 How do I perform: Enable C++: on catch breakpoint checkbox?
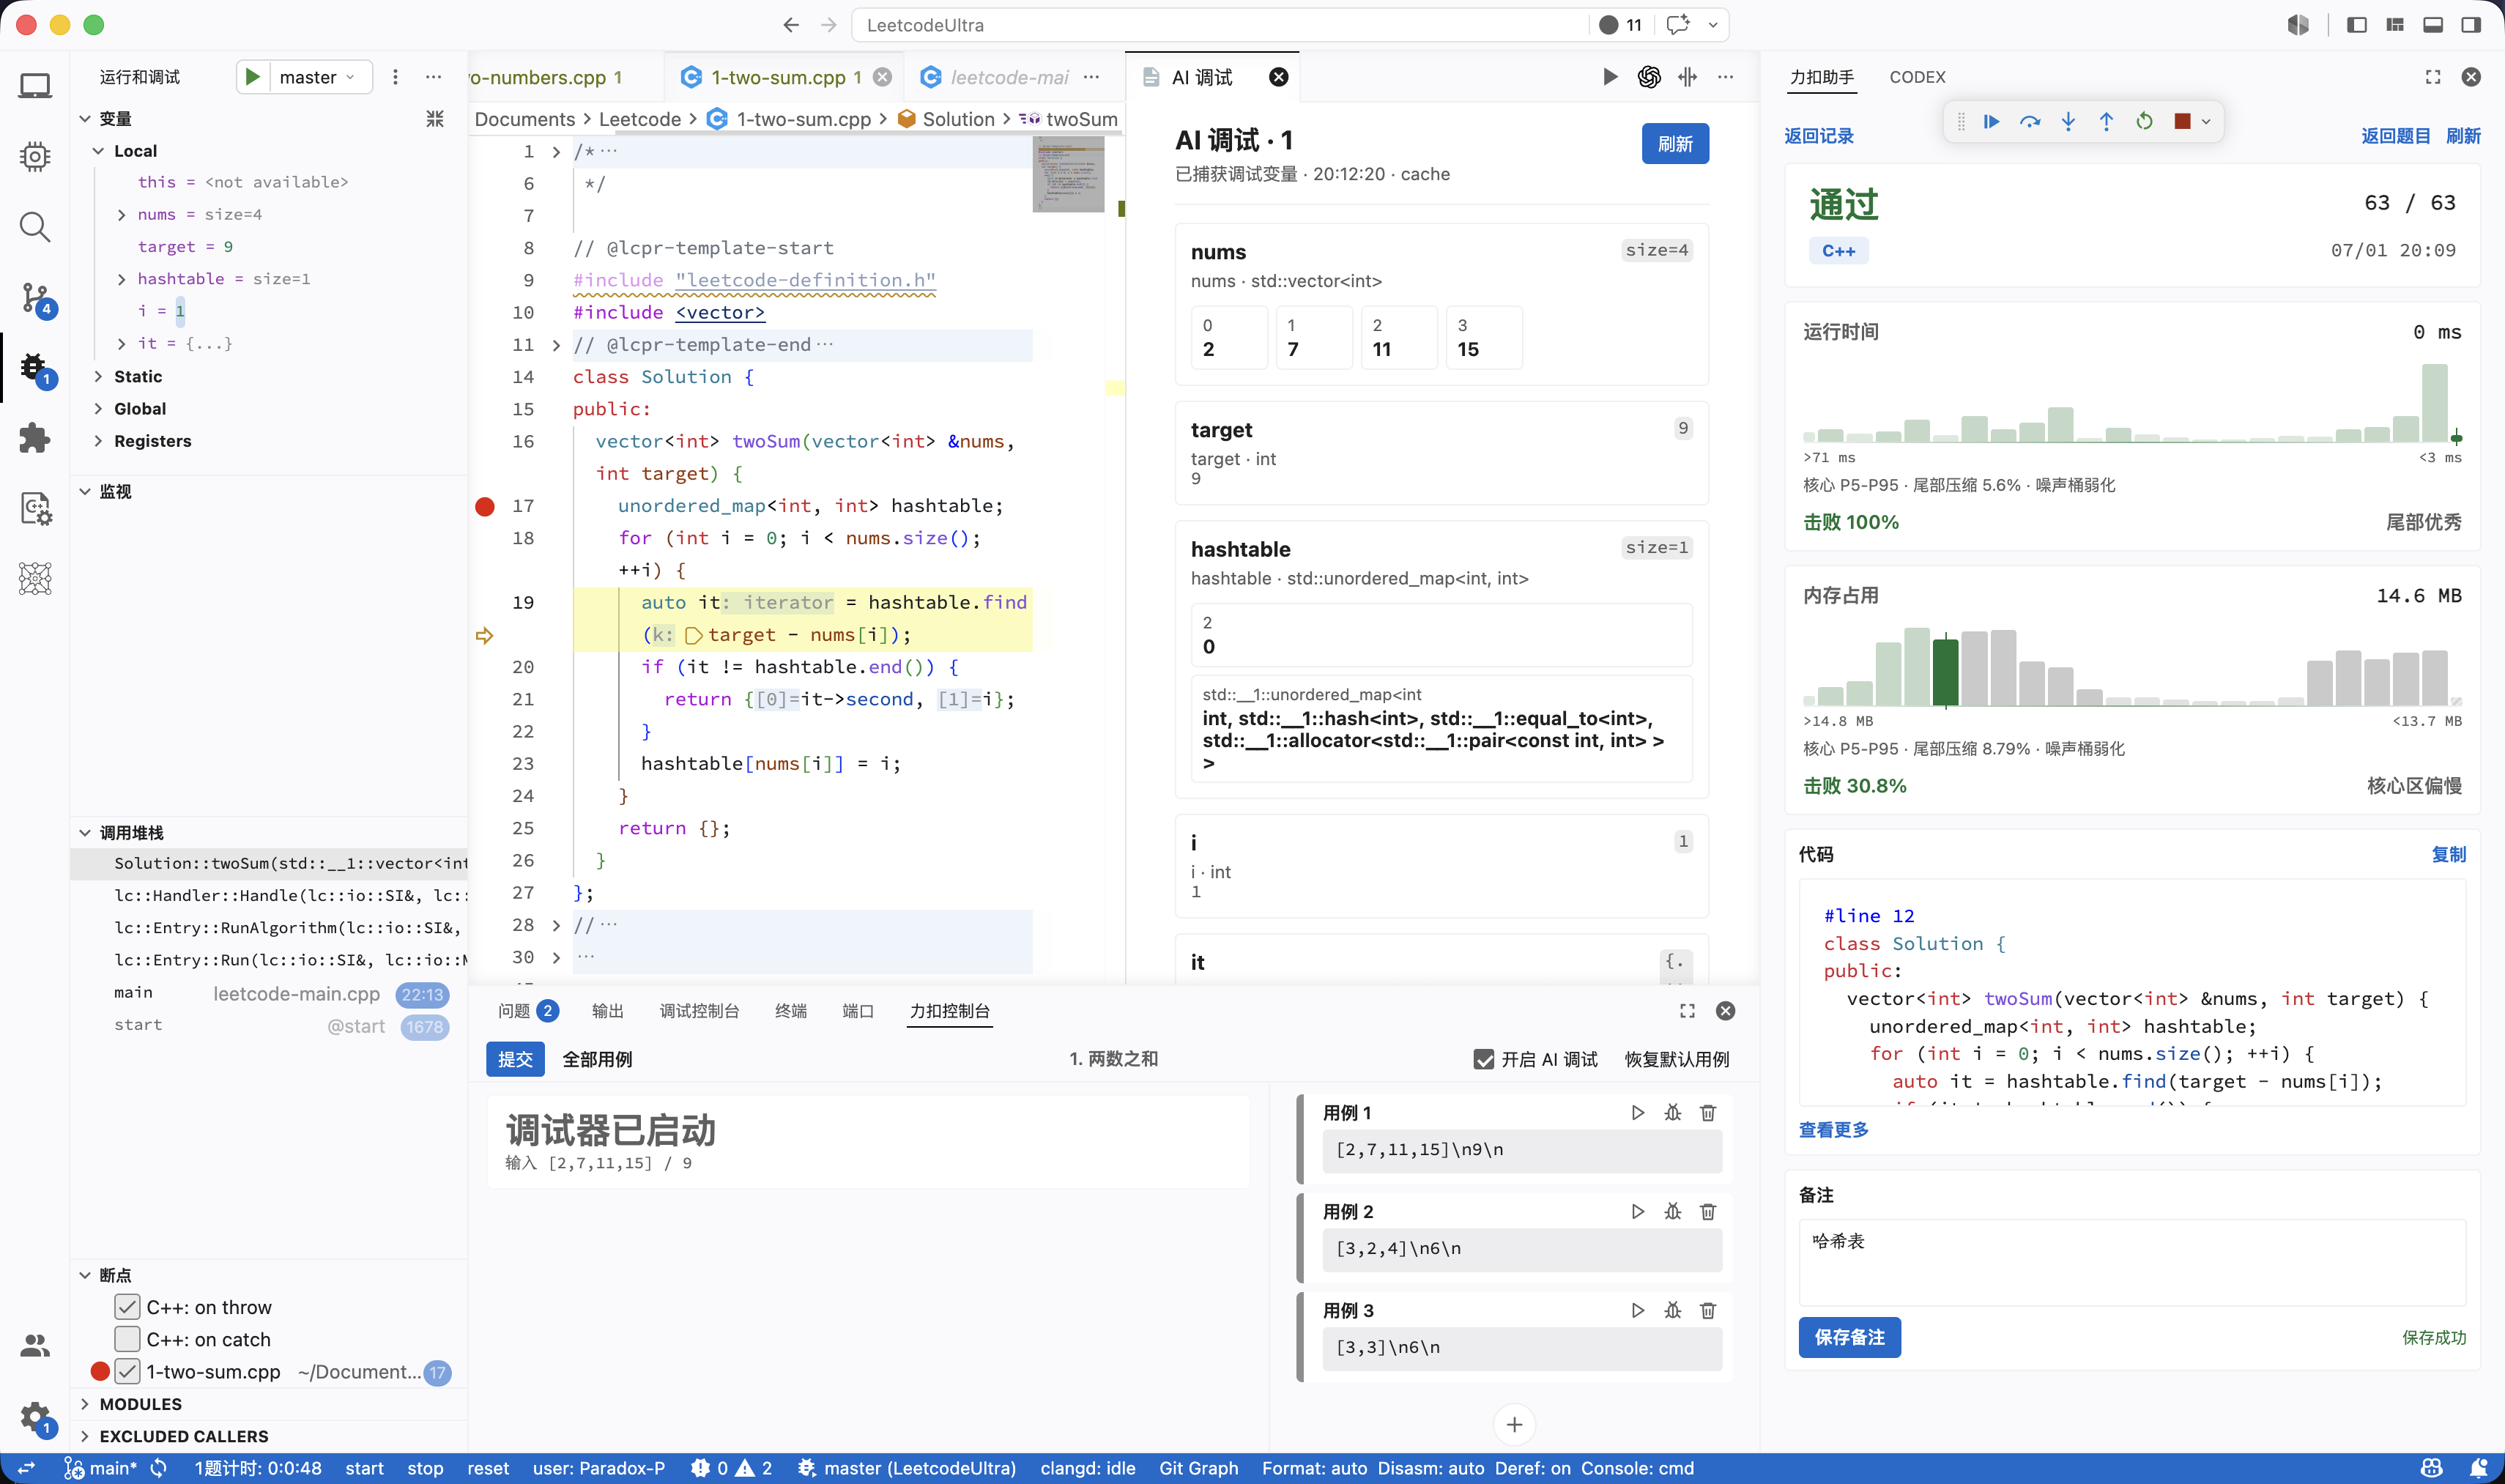[x=127, y=1339]
